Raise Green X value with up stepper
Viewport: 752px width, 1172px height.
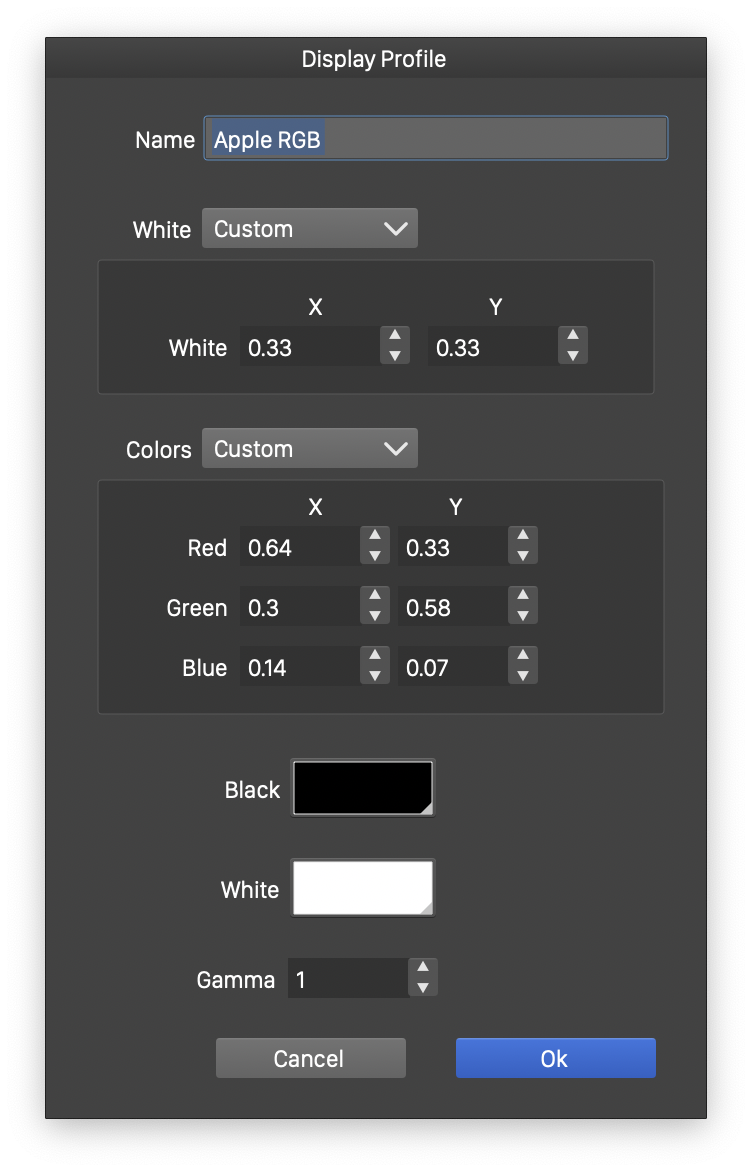(374, 597)
